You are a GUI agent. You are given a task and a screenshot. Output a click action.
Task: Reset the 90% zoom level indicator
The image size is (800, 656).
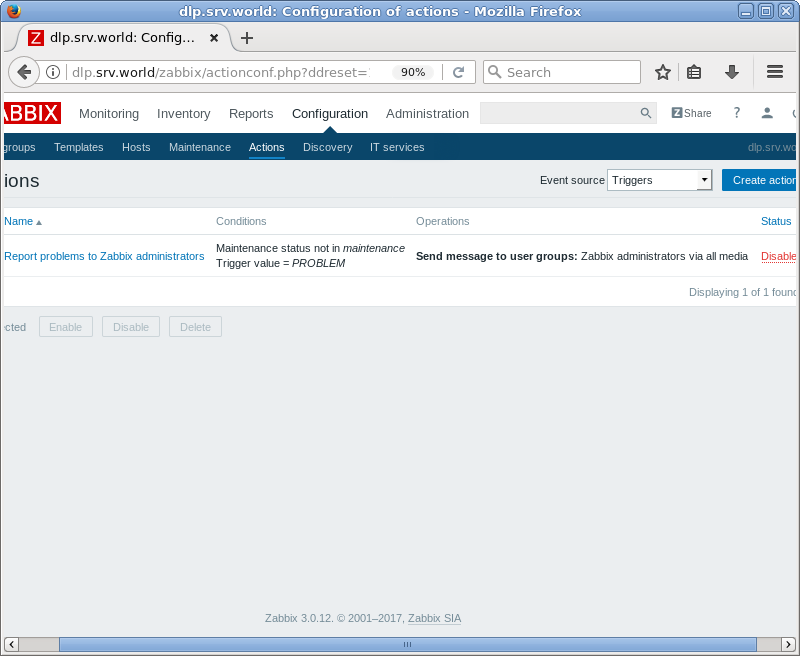pyautogui.click(x=413, y=72)
